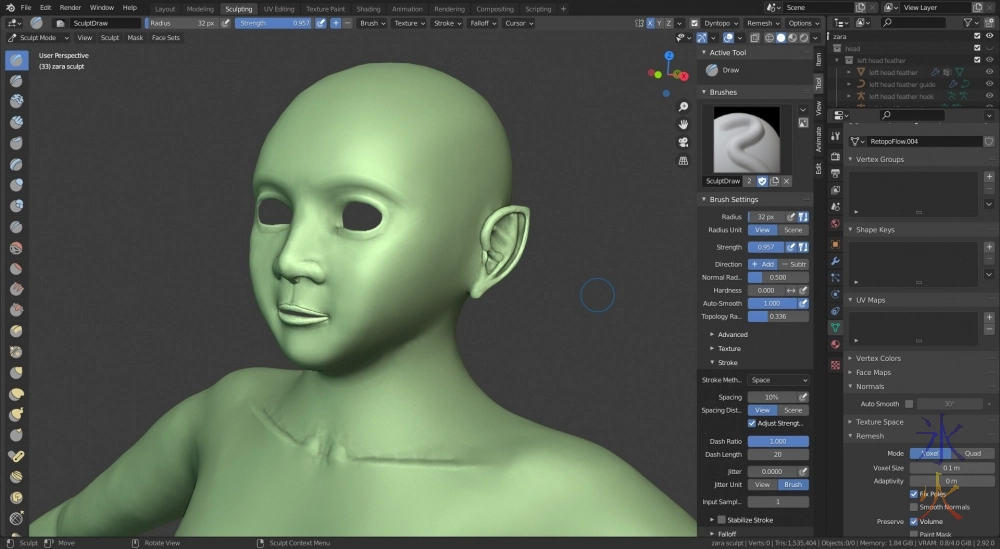This screenshot has height=549, width=1000.
Task: Open the Modifiers wrench properties tab
Action: pyautogui.click(x=835, y=261)
